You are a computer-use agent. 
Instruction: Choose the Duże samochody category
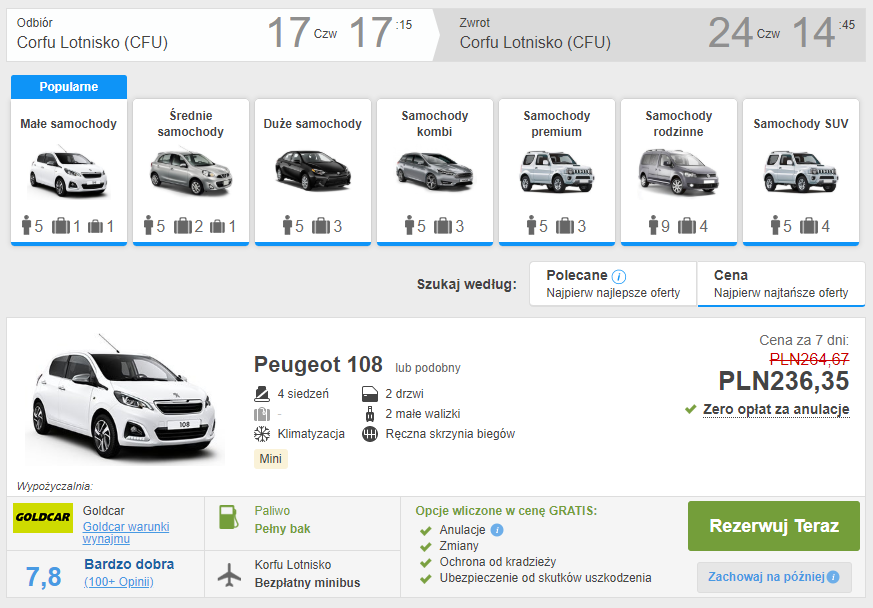312,171
